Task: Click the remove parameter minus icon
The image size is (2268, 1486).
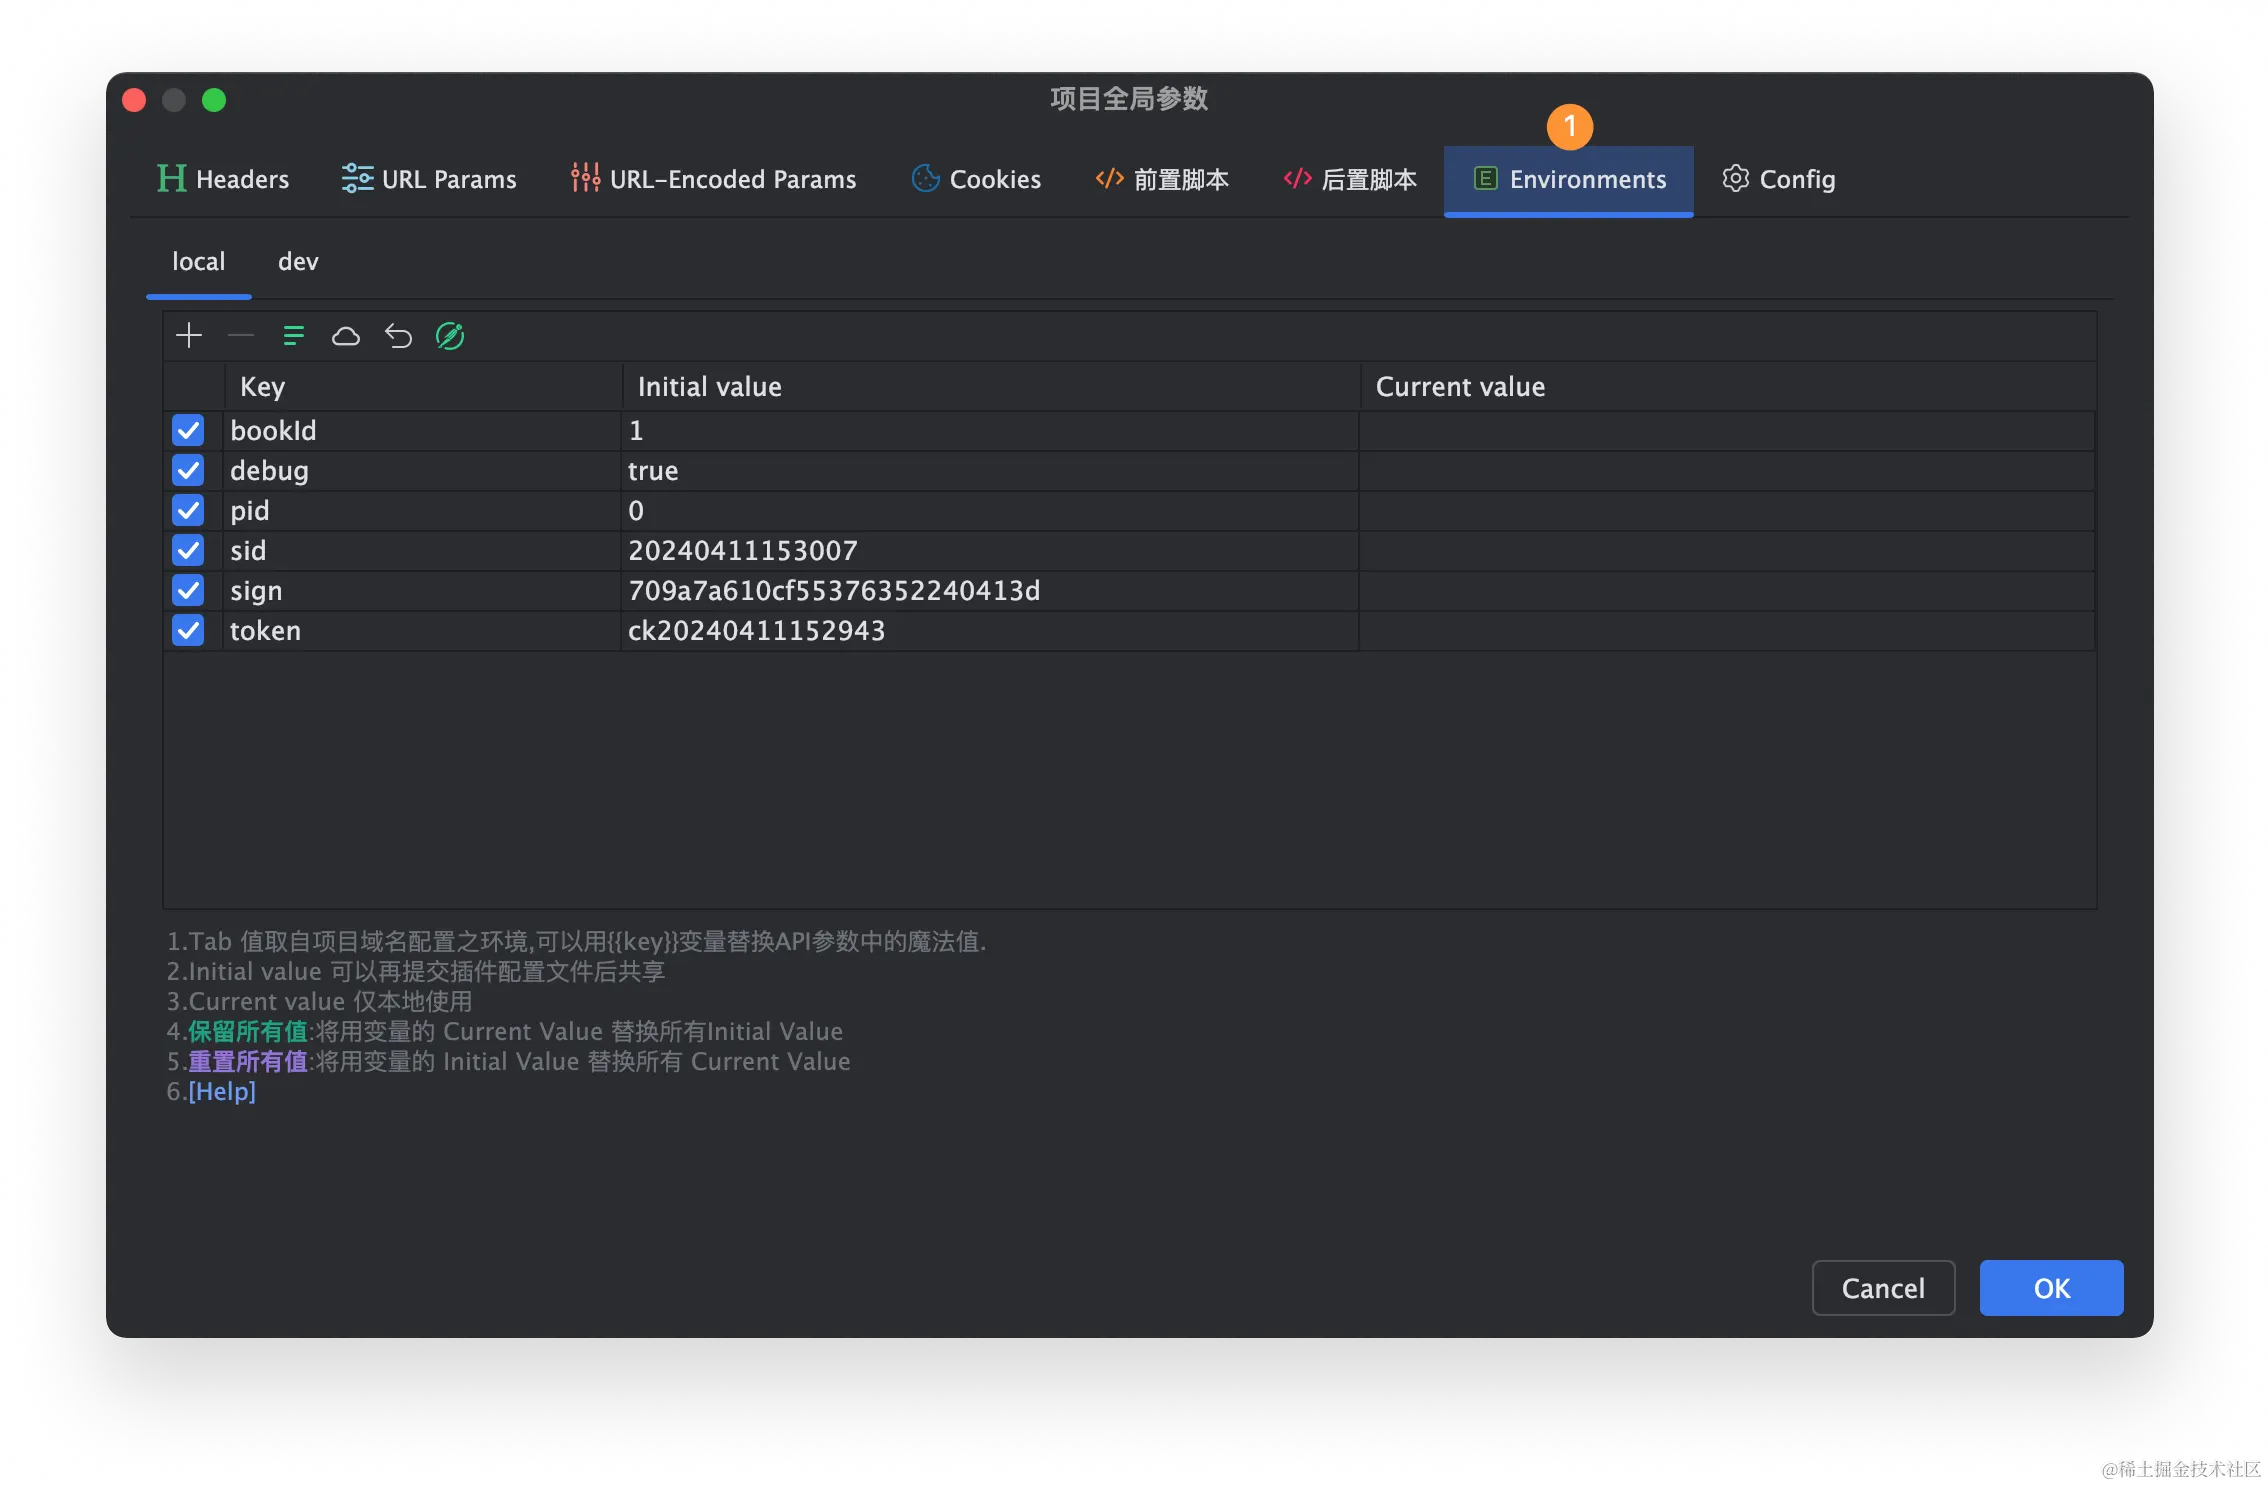Action: [240, 335]
